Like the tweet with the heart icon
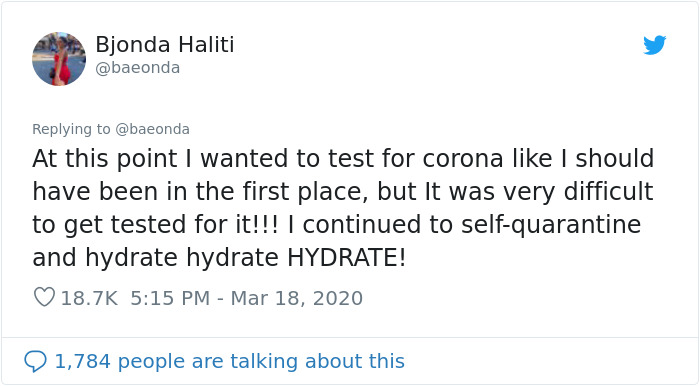 click(45, 297)
